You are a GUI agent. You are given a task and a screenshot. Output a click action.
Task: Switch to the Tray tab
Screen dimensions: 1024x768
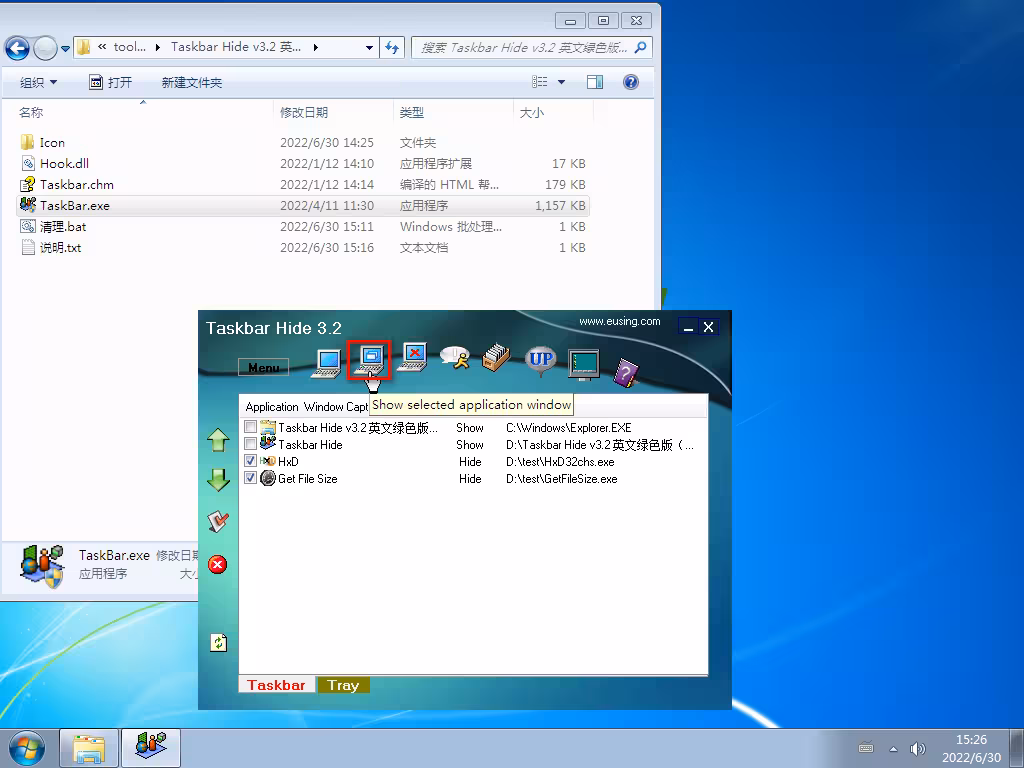[344, 685]
